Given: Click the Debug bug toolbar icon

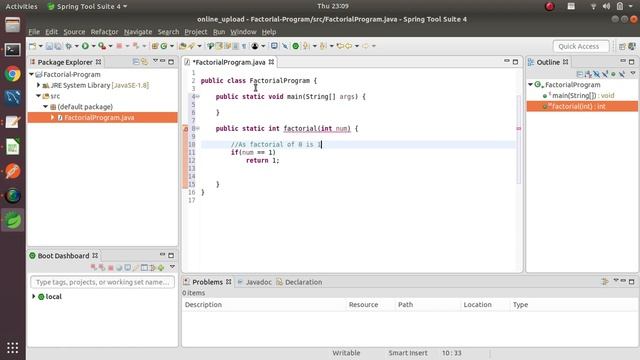Looking at the screenshot, I should coord(69,46).
